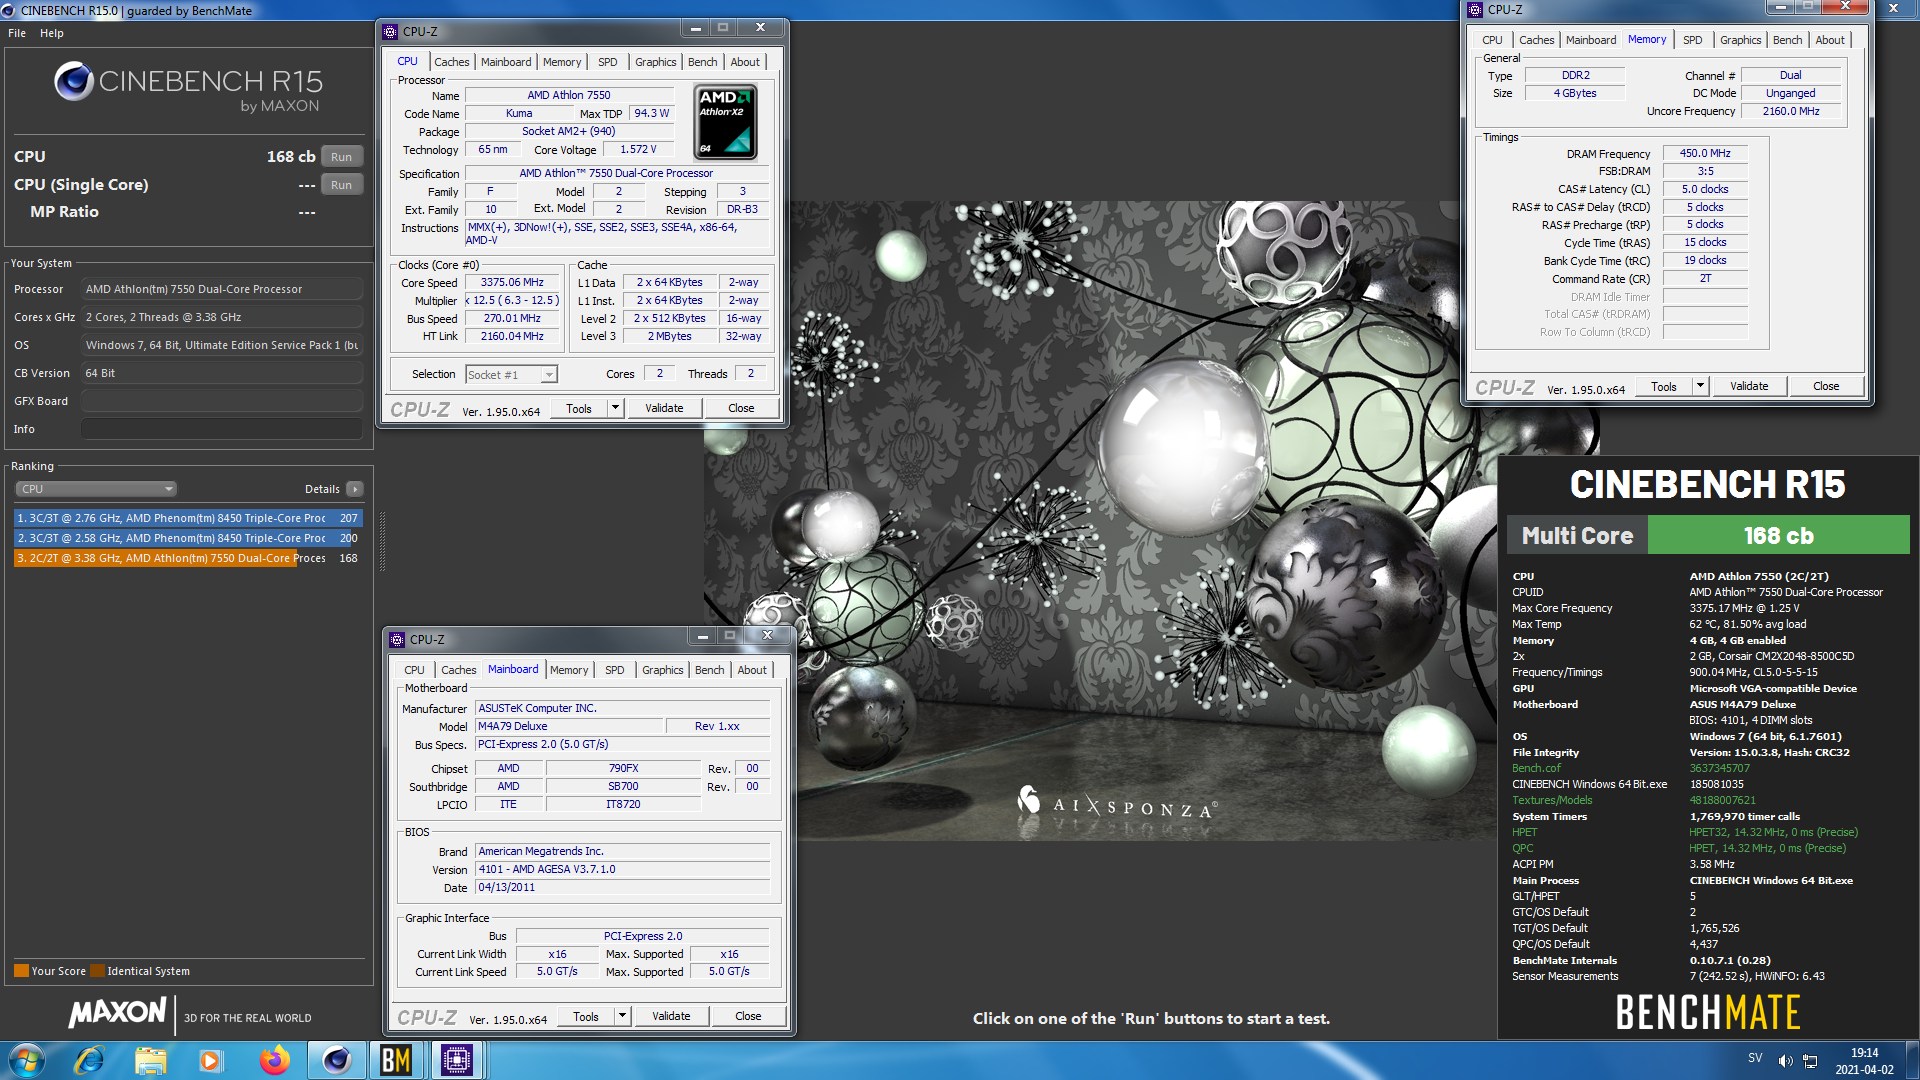Click Tools button in CPU-Z Memory window
1920x1080 pixels.
[1664, 386]
